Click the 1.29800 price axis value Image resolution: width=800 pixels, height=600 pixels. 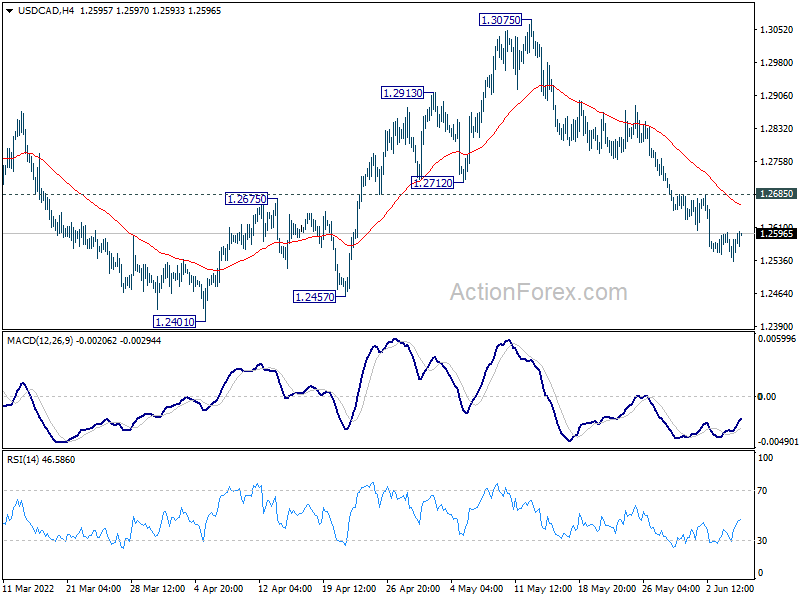(x=777, y=63)
